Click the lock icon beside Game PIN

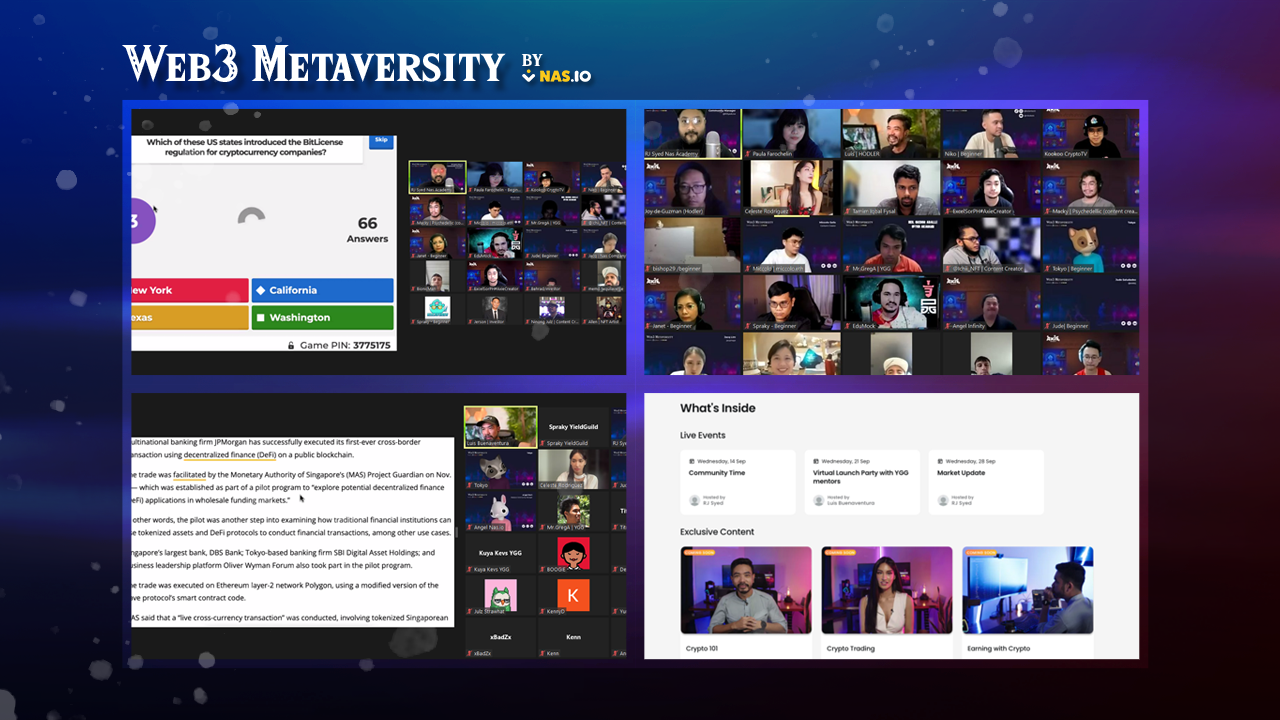pos(291,345)
